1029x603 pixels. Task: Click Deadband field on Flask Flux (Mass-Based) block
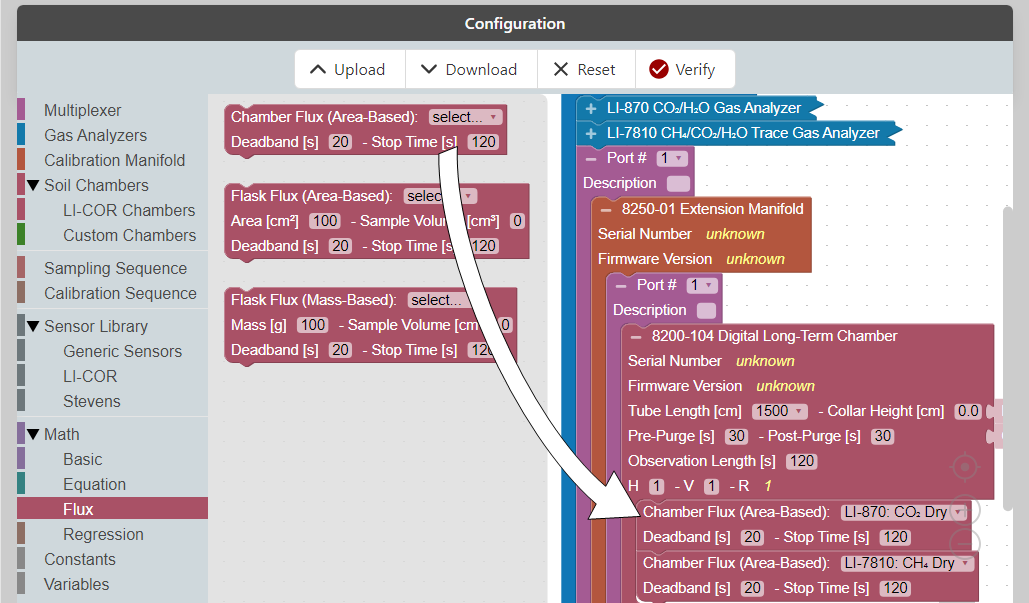340,350
